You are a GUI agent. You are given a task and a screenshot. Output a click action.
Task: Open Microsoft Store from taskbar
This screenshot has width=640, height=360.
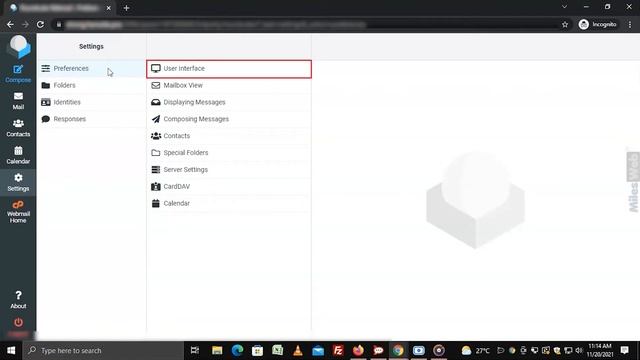pyautogui.click(x=257, y=350)
